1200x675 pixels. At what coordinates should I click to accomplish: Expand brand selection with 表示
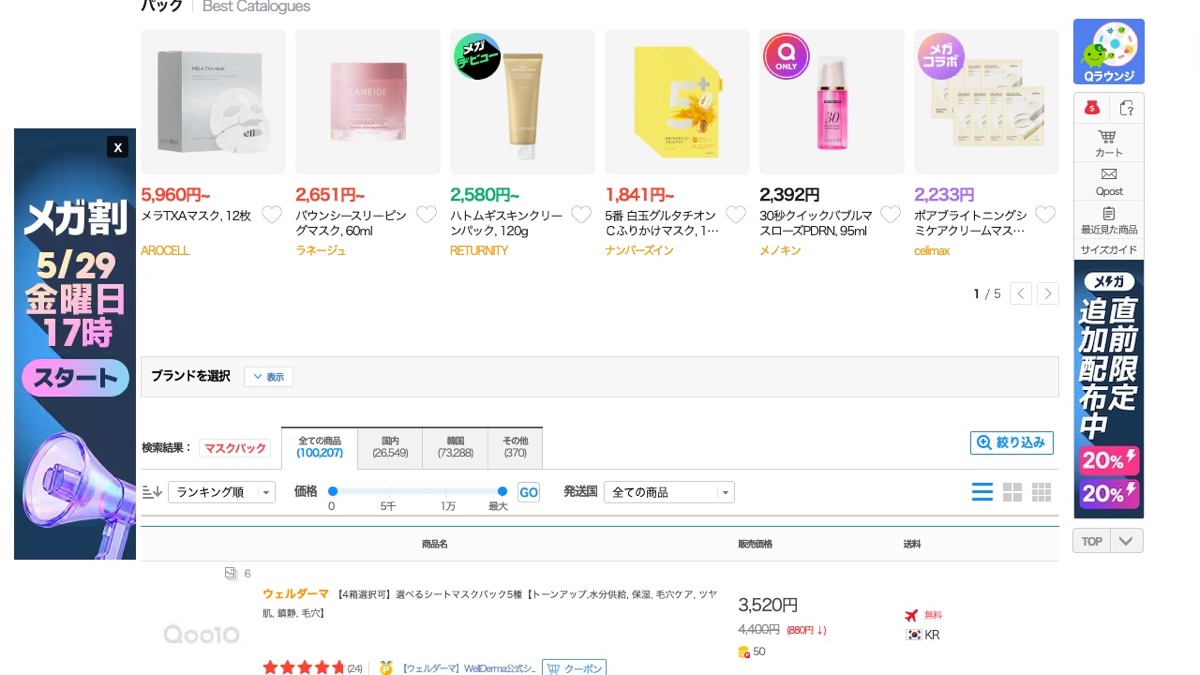pos(269,377)
